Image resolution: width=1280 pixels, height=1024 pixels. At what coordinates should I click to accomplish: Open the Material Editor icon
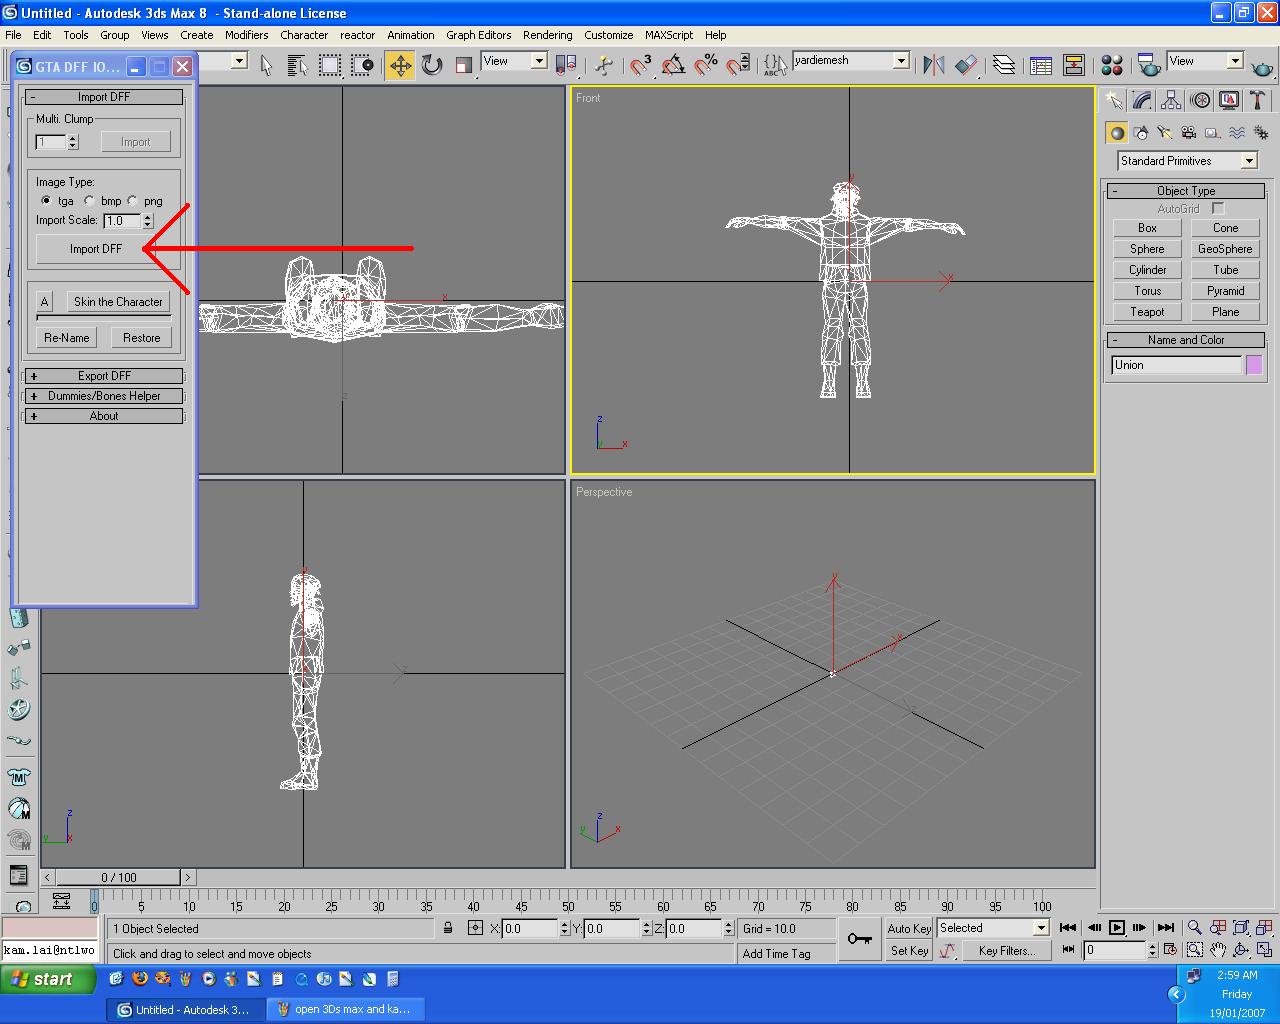click(x=1111, y=66)
